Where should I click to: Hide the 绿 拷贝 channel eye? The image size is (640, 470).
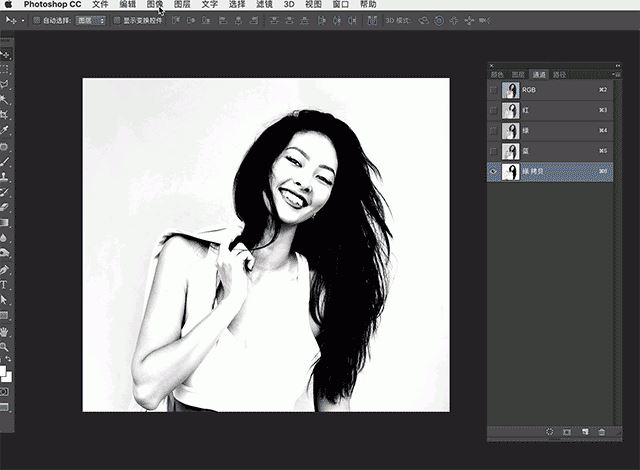click(493, 172)
